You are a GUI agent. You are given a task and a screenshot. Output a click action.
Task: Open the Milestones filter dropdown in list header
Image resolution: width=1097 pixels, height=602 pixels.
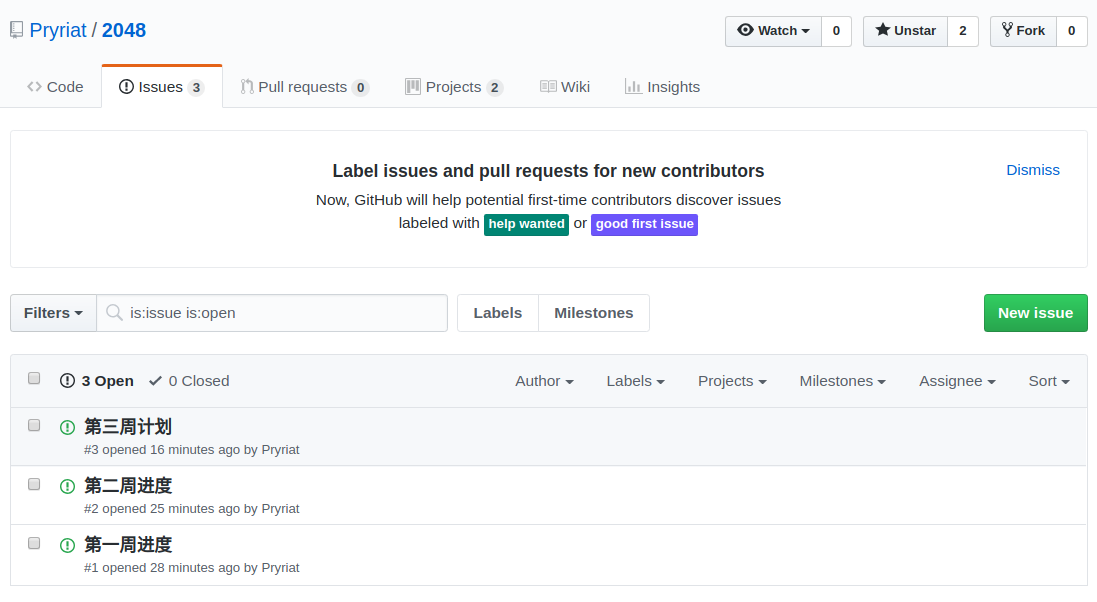click(842, 381)
